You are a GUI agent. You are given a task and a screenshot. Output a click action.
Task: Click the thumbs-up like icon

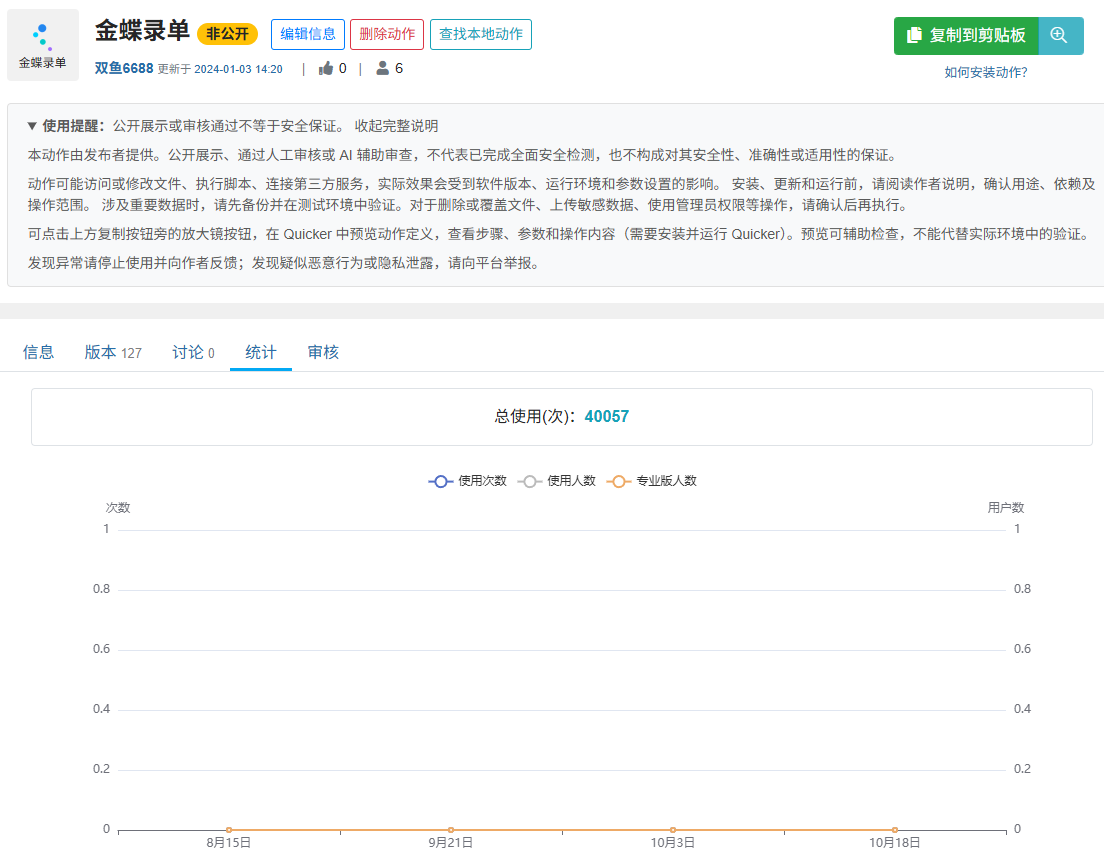pos(325,68)
